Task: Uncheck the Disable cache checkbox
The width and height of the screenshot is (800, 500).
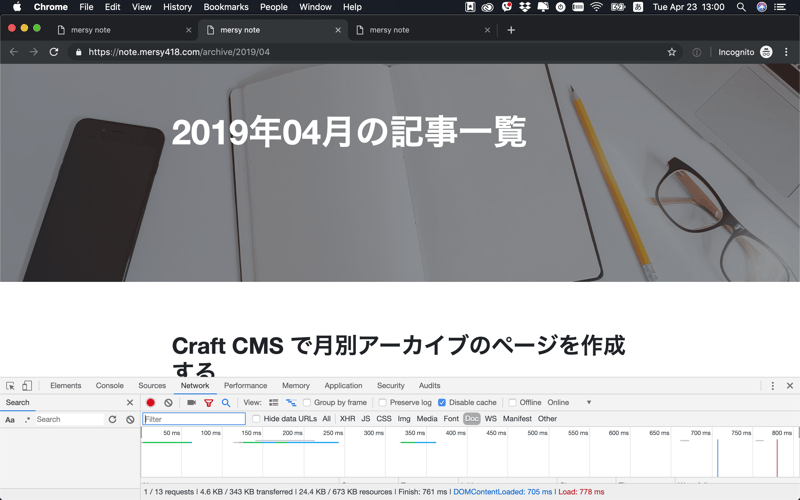Action: click(x=442, y=403)
